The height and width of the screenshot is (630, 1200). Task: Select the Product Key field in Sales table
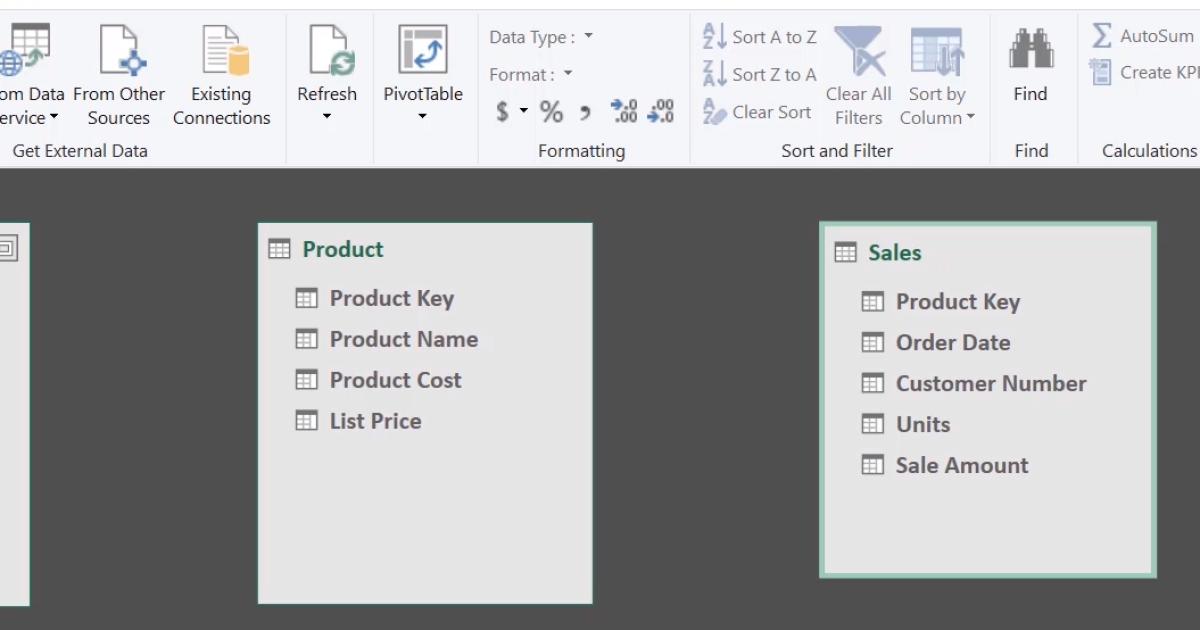coord(957,301)
